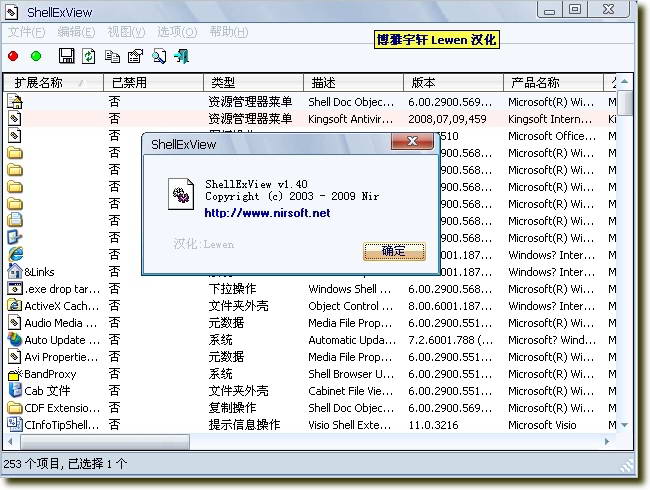Click the exit door toolbar icon

(x=182, y=56)
